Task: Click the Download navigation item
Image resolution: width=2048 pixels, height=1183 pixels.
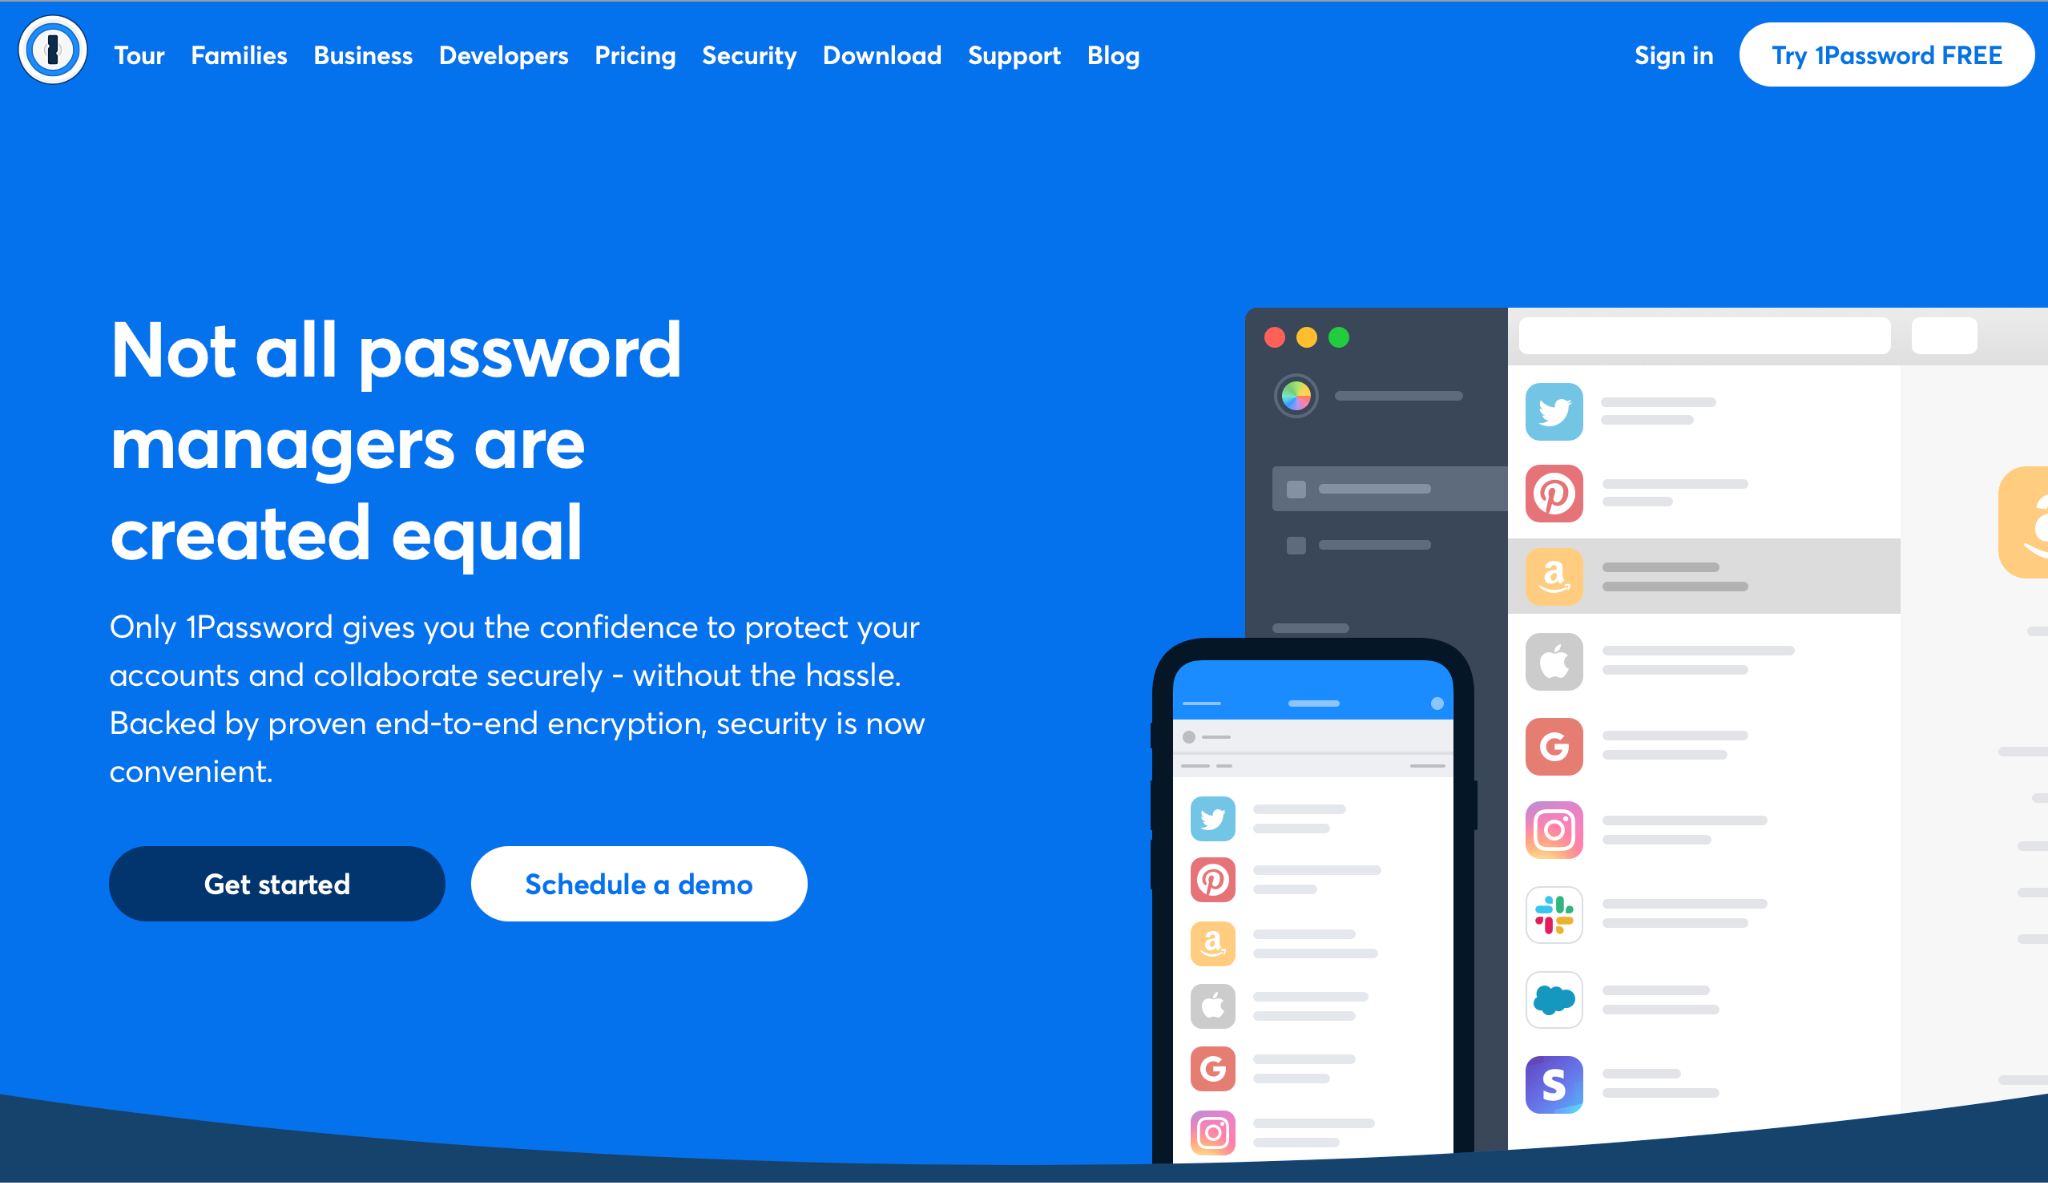Action: point(880,56)
